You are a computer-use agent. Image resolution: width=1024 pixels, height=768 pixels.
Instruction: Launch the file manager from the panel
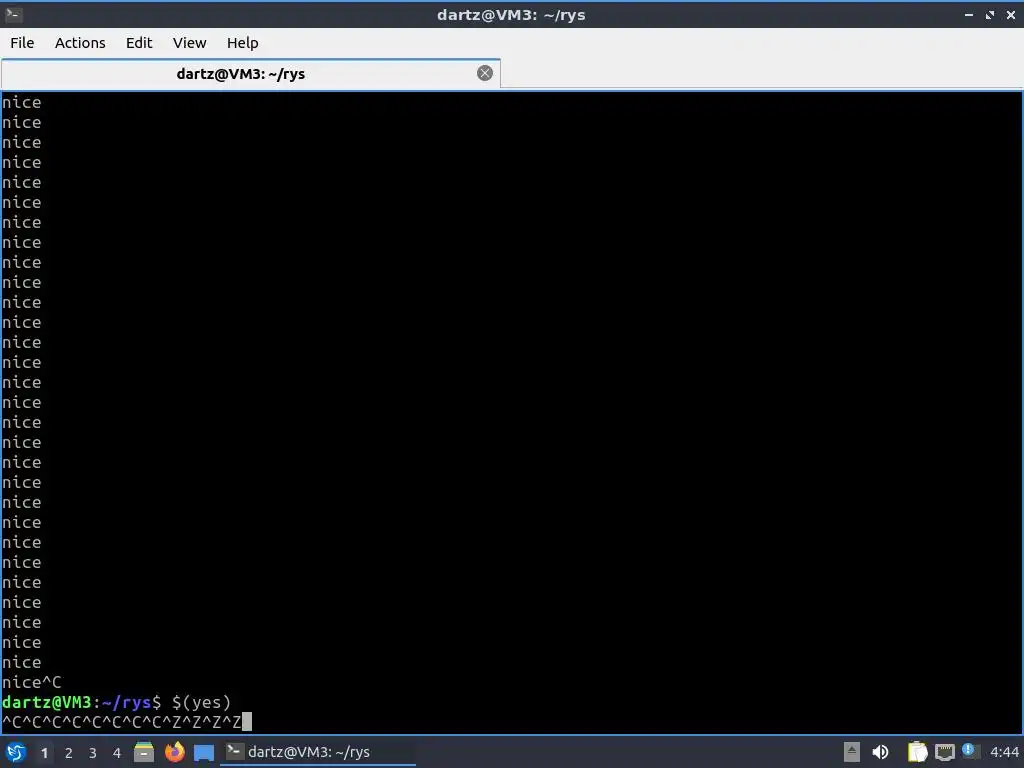click(144, 752)
